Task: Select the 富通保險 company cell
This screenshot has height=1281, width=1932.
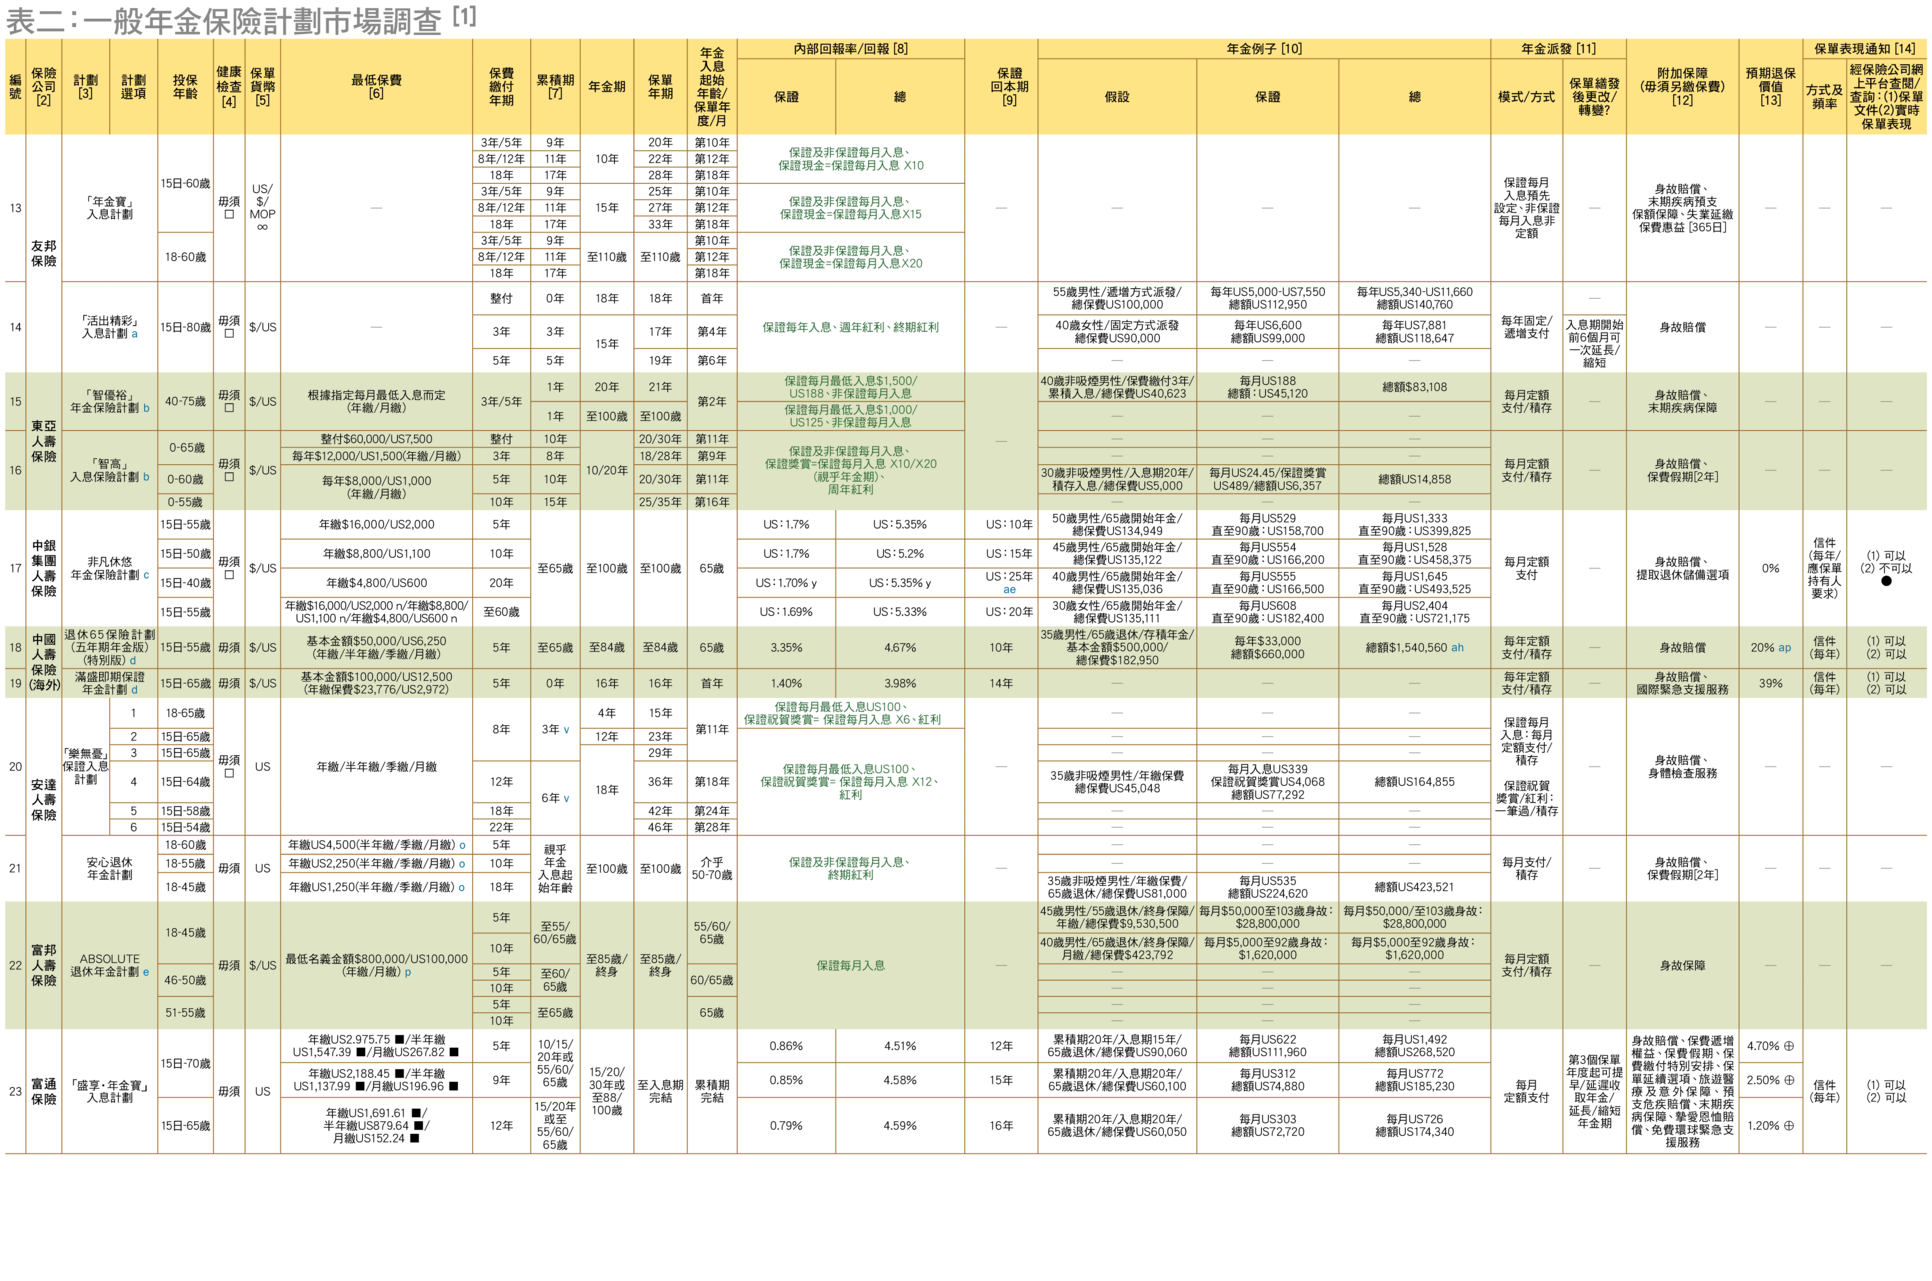Action: point(43,1091)
